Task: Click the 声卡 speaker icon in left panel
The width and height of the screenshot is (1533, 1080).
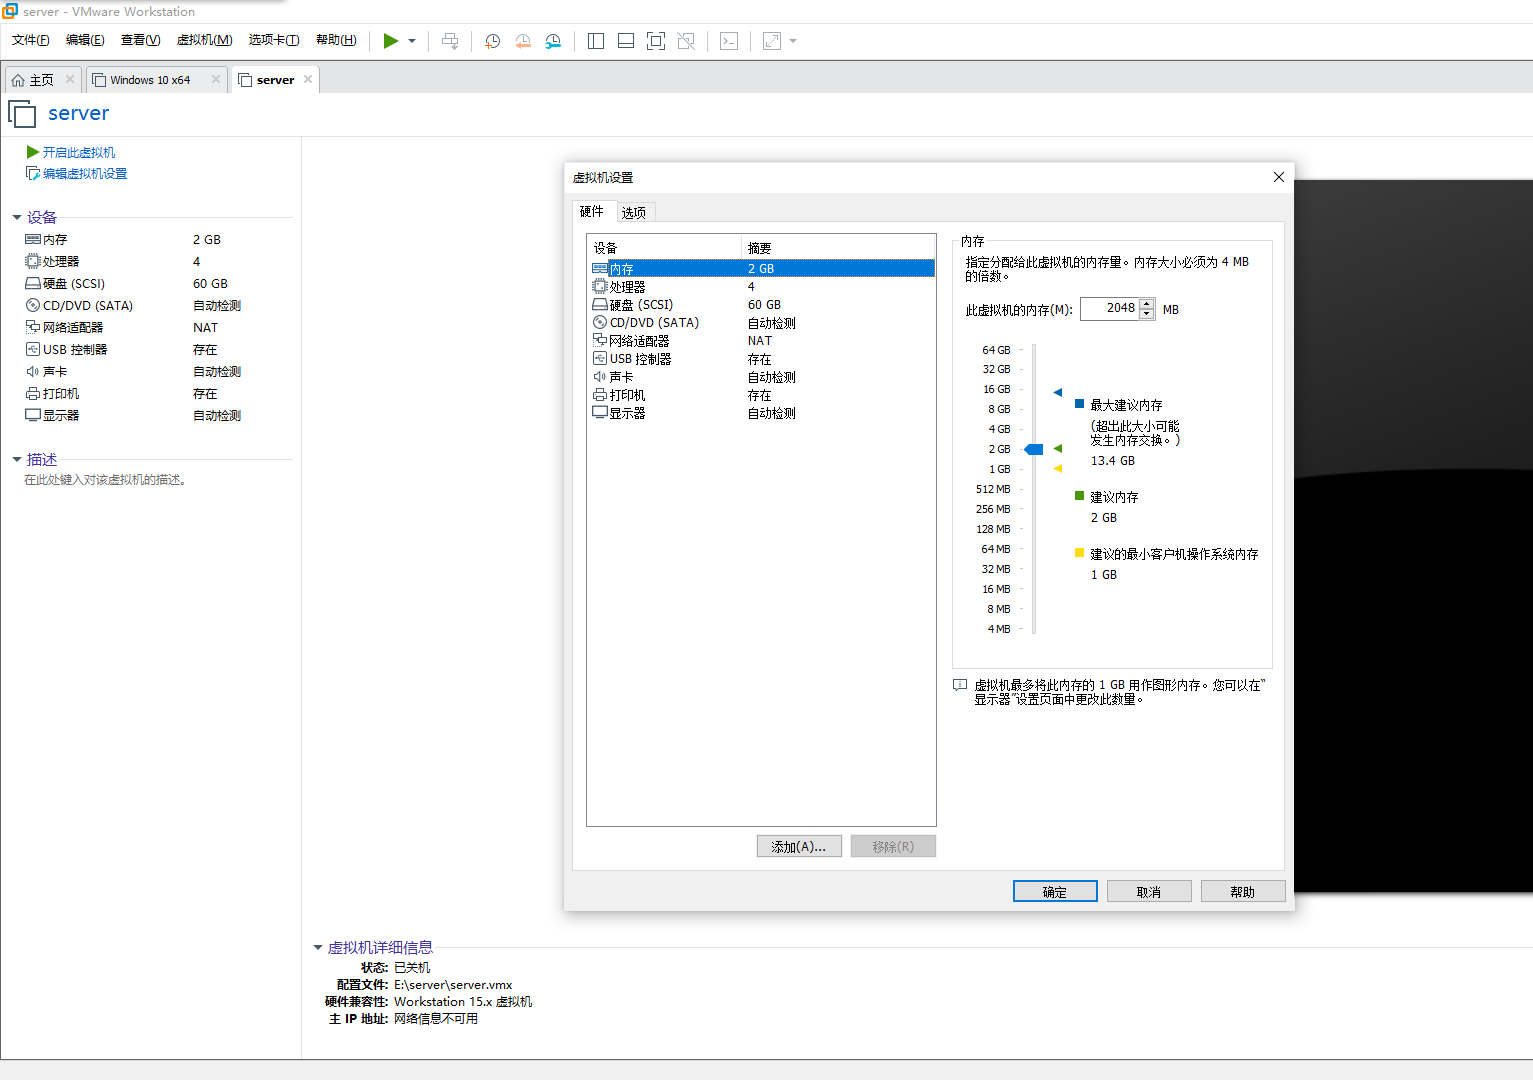Action: [33, 371]
